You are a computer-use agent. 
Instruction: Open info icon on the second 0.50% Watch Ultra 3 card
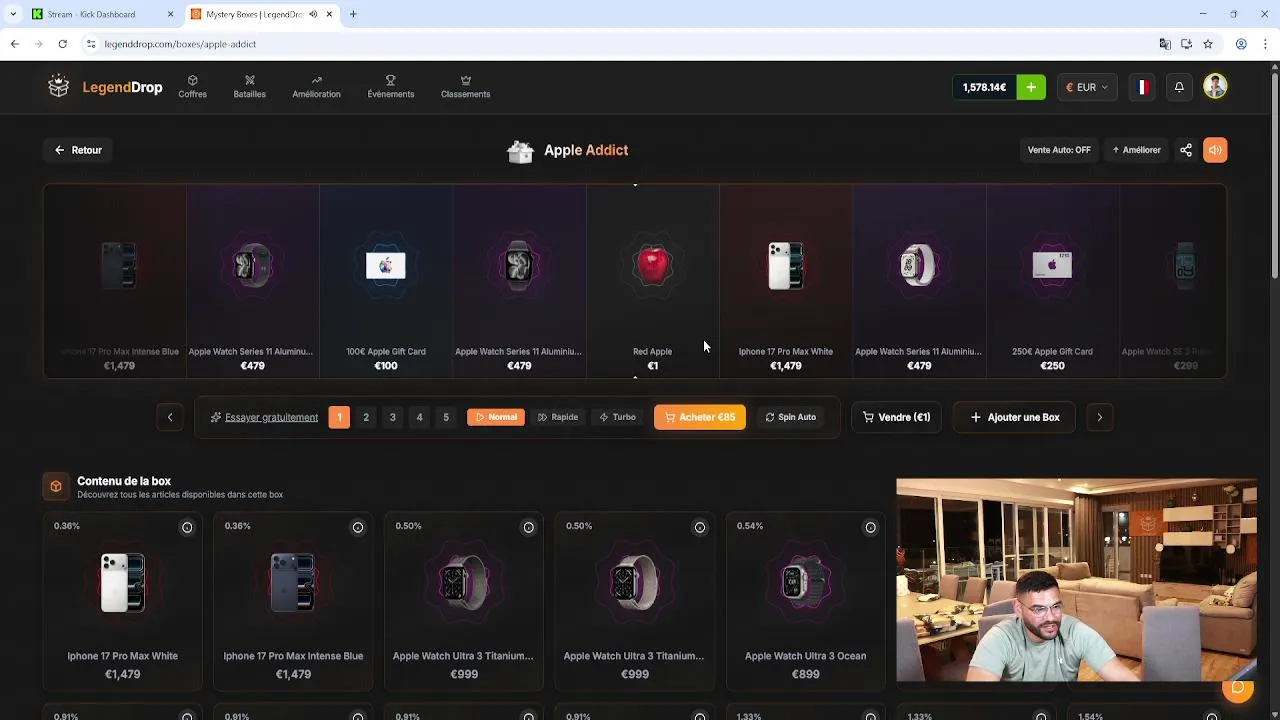(x=700, y=527)
